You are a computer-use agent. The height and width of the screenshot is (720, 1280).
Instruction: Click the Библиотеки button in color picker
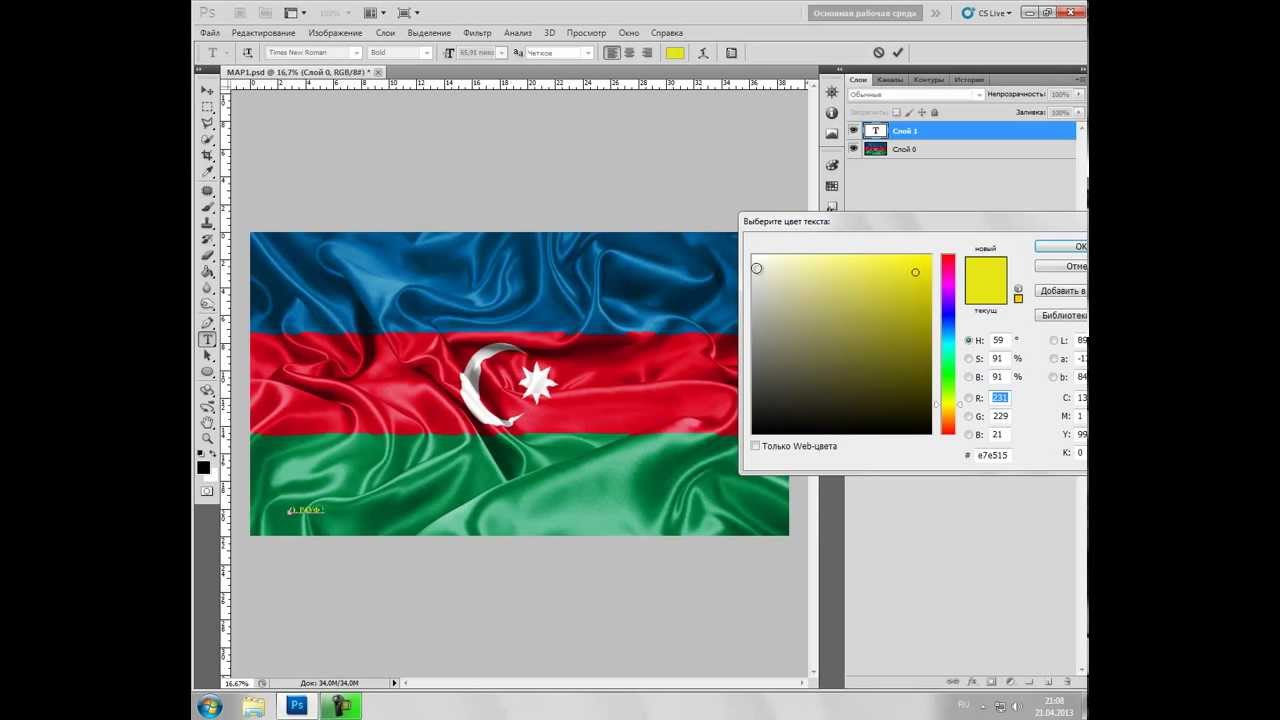pyautogui.click(x=1061, y=316)
